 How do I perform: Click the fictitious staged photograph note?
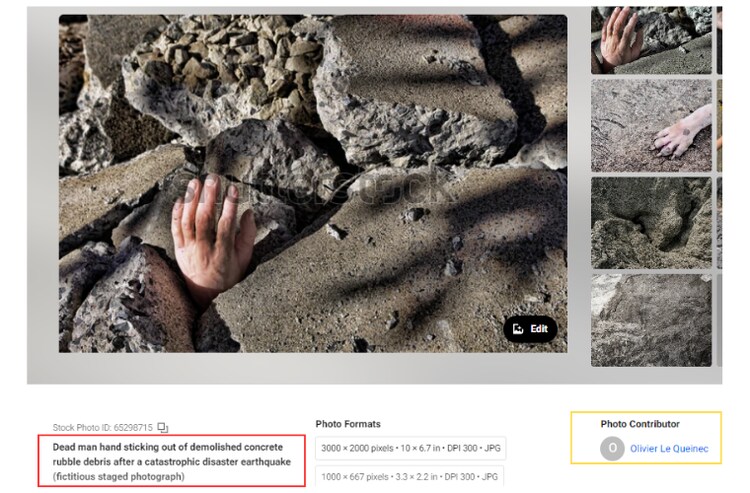[118, 477]
